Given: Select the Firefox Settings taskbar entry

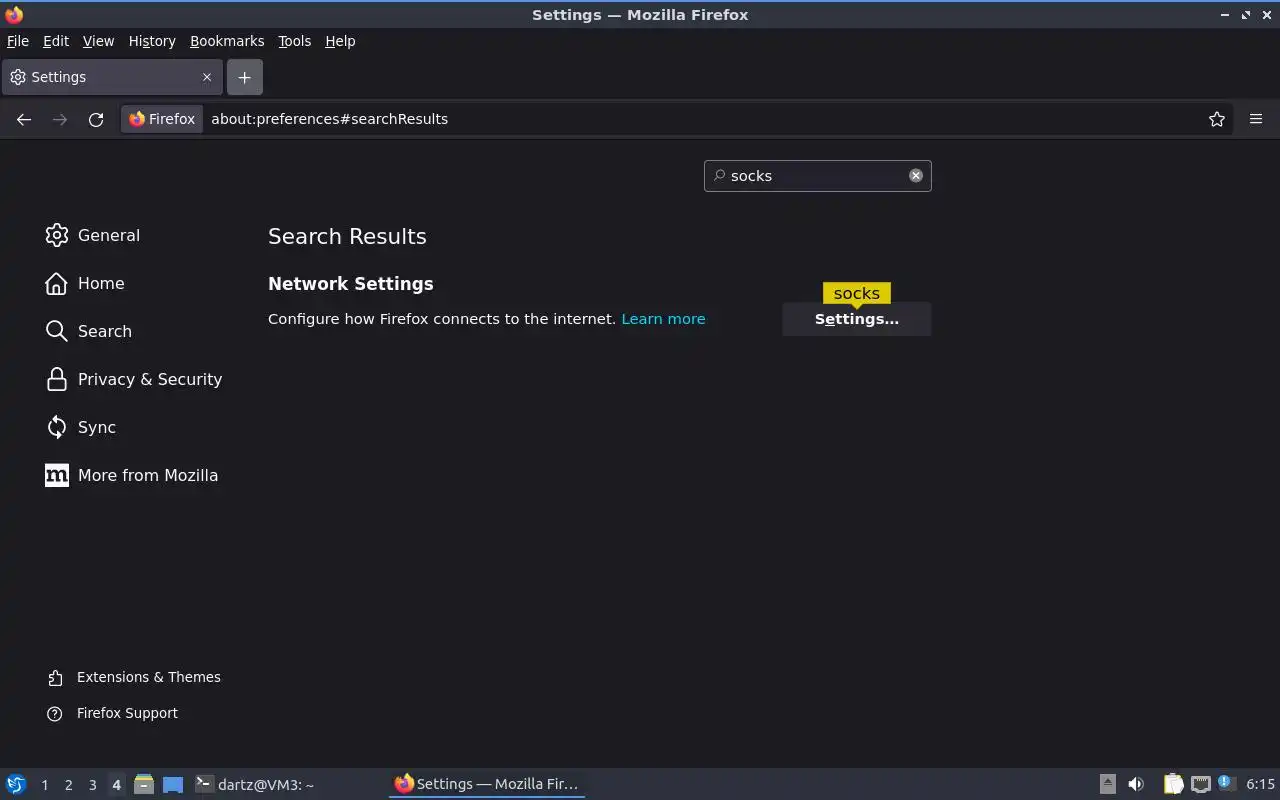Looking at the screenshot, I should pos(487,784).
